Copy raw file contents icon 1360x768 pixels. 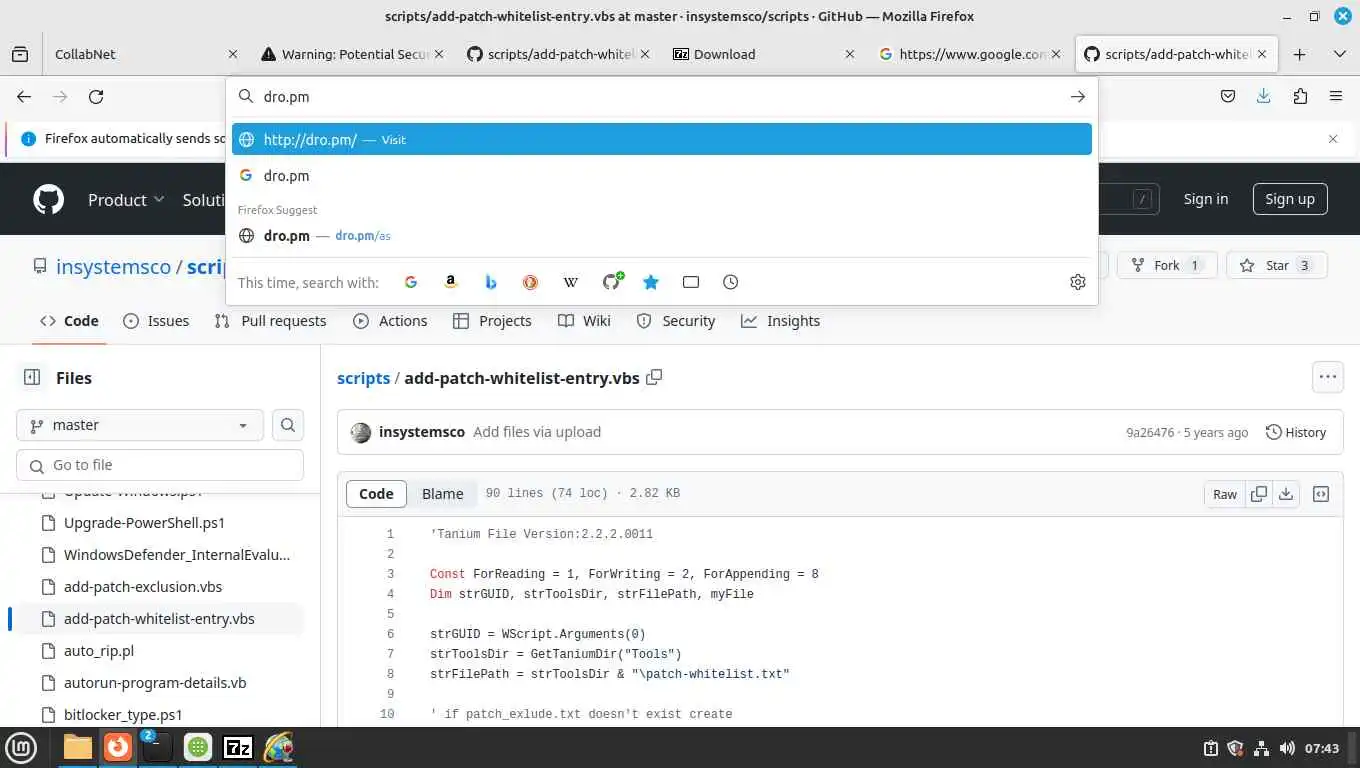(x=1259, y=494)
